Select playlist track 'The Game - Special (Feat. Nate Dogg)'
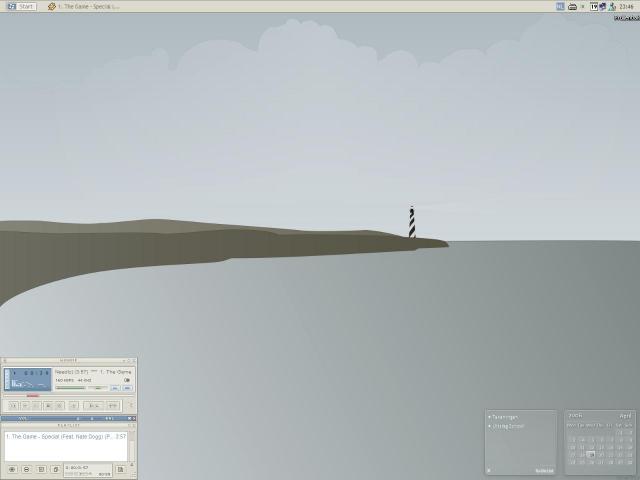Image resolution: width=640 pixels, height=480 pixels. coord(66,436)
